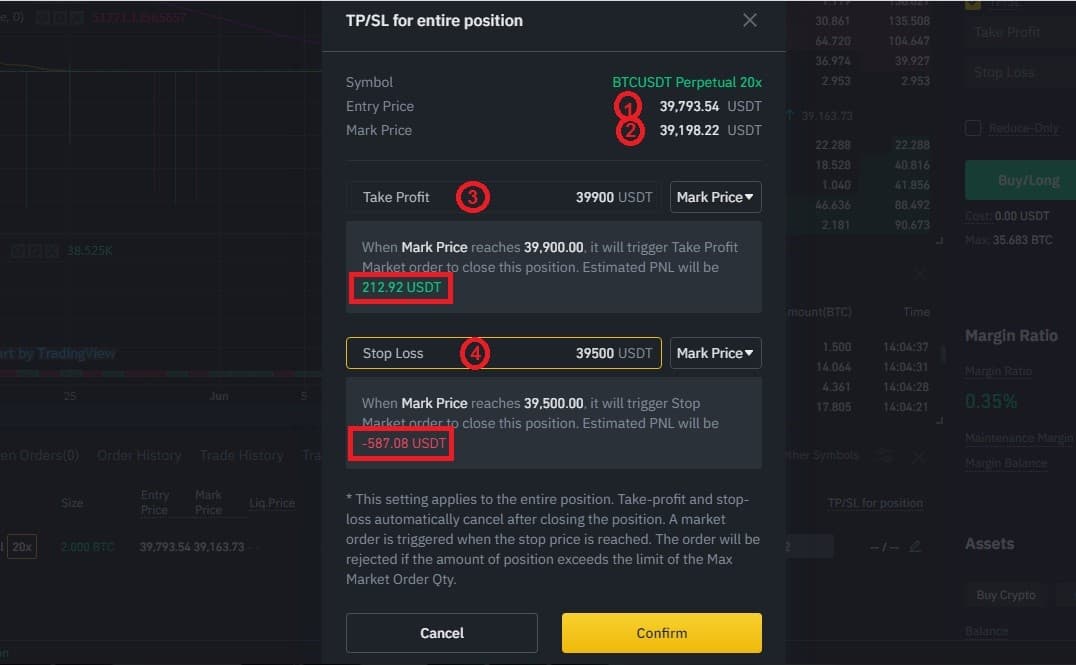
Task: Click the pencil edit icon beside TP/SL dashes
Action: coord(914,546)
